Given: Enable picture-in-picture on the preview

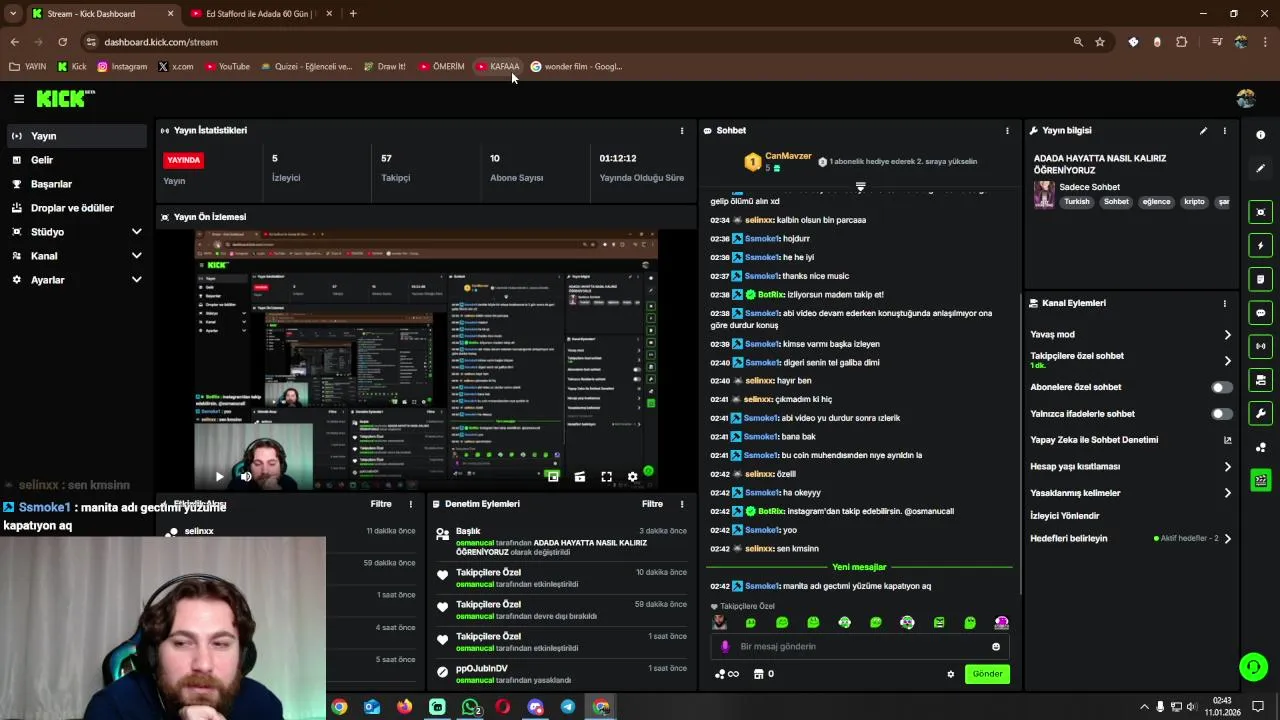Looking at the screenshot, I should (x=553, y=477).
